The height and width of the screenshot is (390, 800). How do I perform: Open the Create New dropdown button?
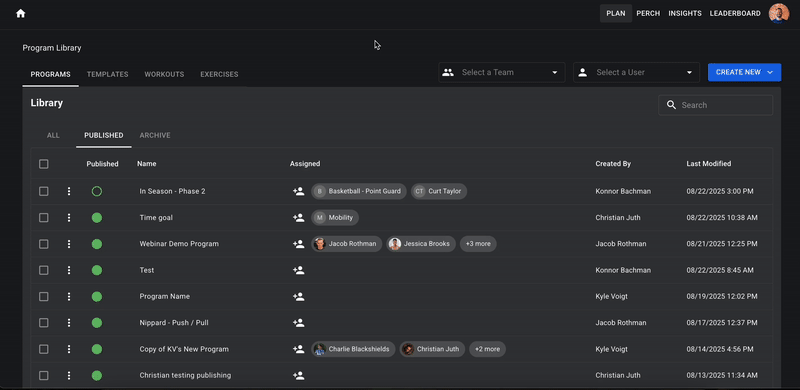[x=744, y=72]
